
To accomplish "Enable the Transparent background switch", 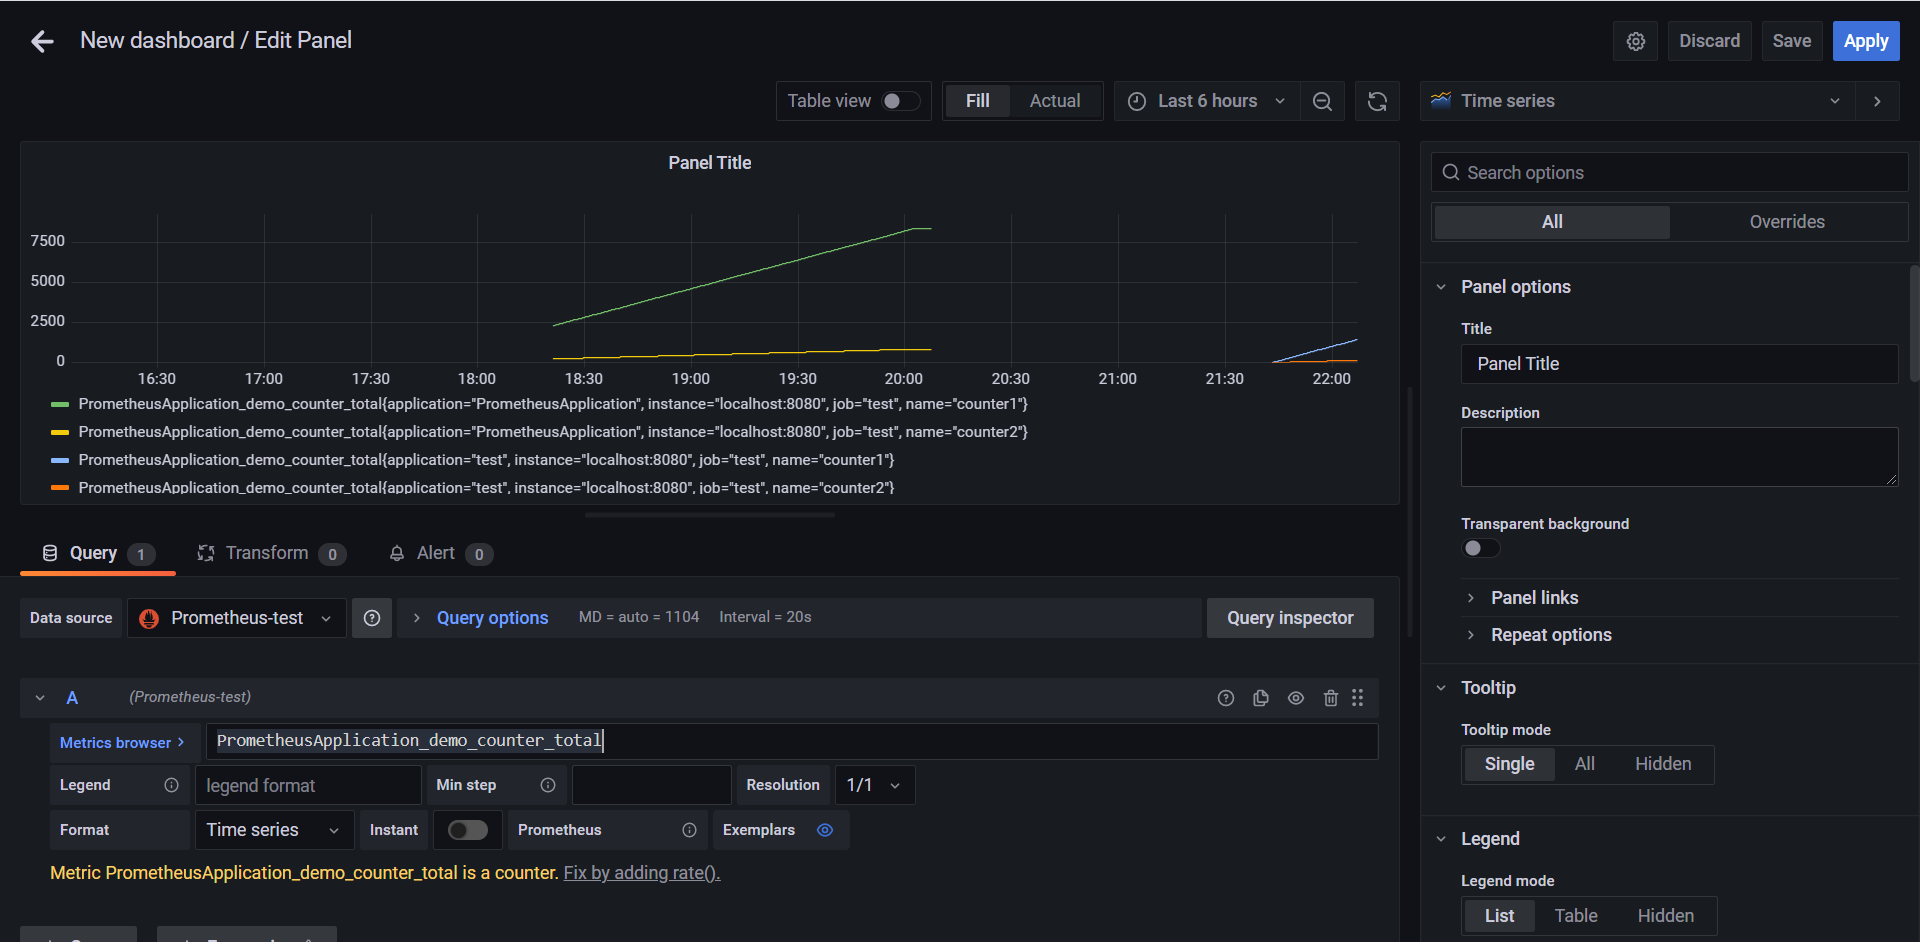I will pyautogui.click(x=1481, y=548).
